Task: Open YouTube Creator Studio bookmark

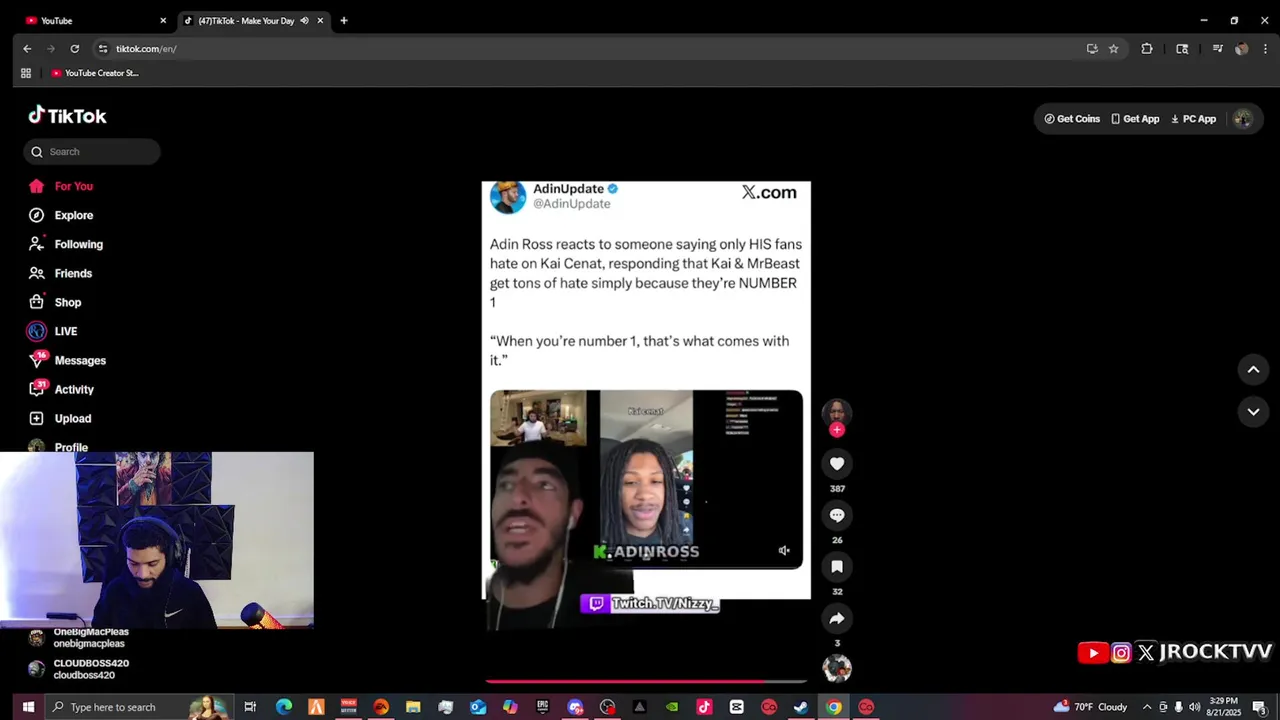Action: [94, 73]
